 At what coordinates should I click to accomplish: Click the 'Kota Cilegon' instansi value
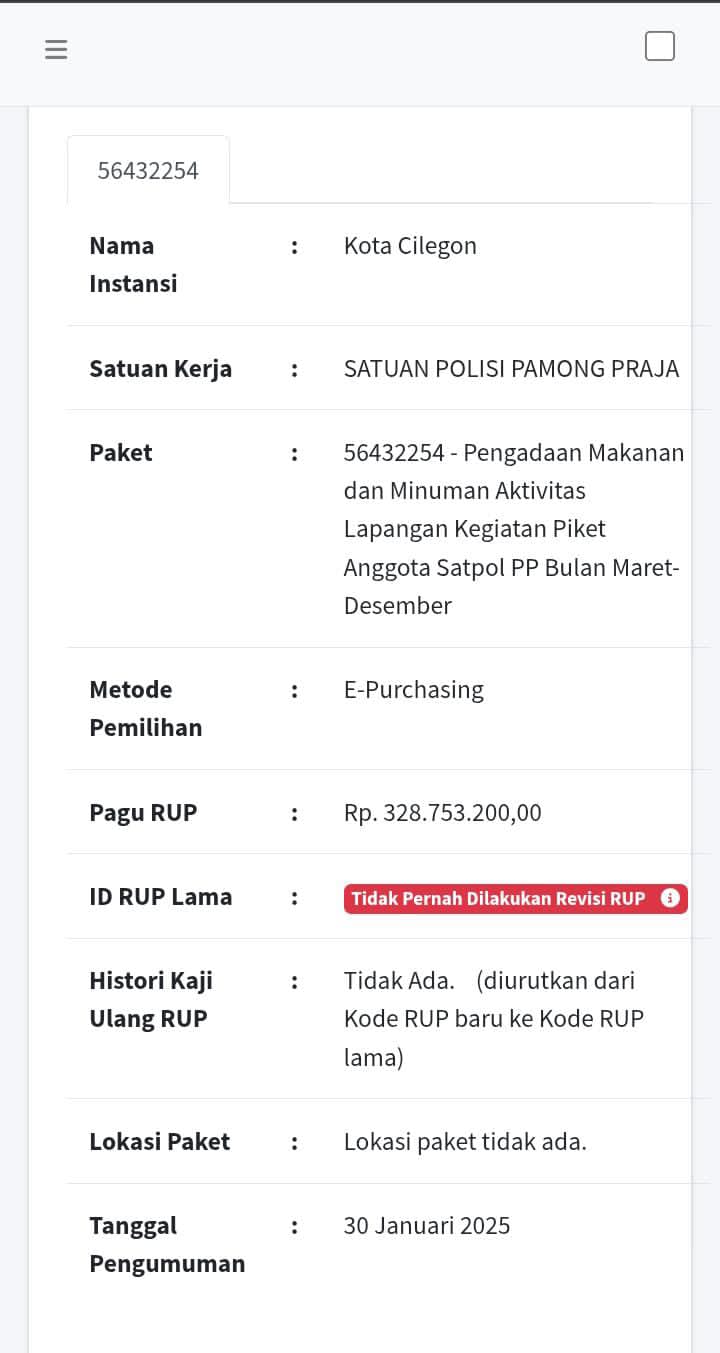coord(410,246)
